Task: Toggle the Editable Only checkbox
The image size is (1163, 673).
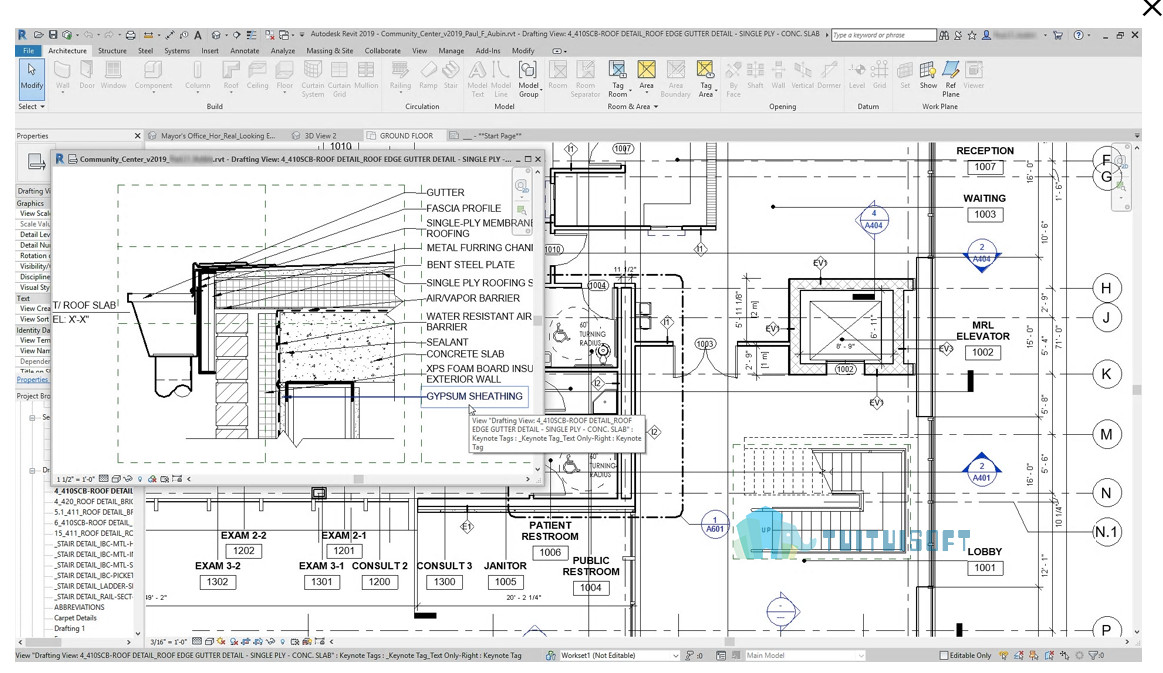Action: [x=943, y=655]
